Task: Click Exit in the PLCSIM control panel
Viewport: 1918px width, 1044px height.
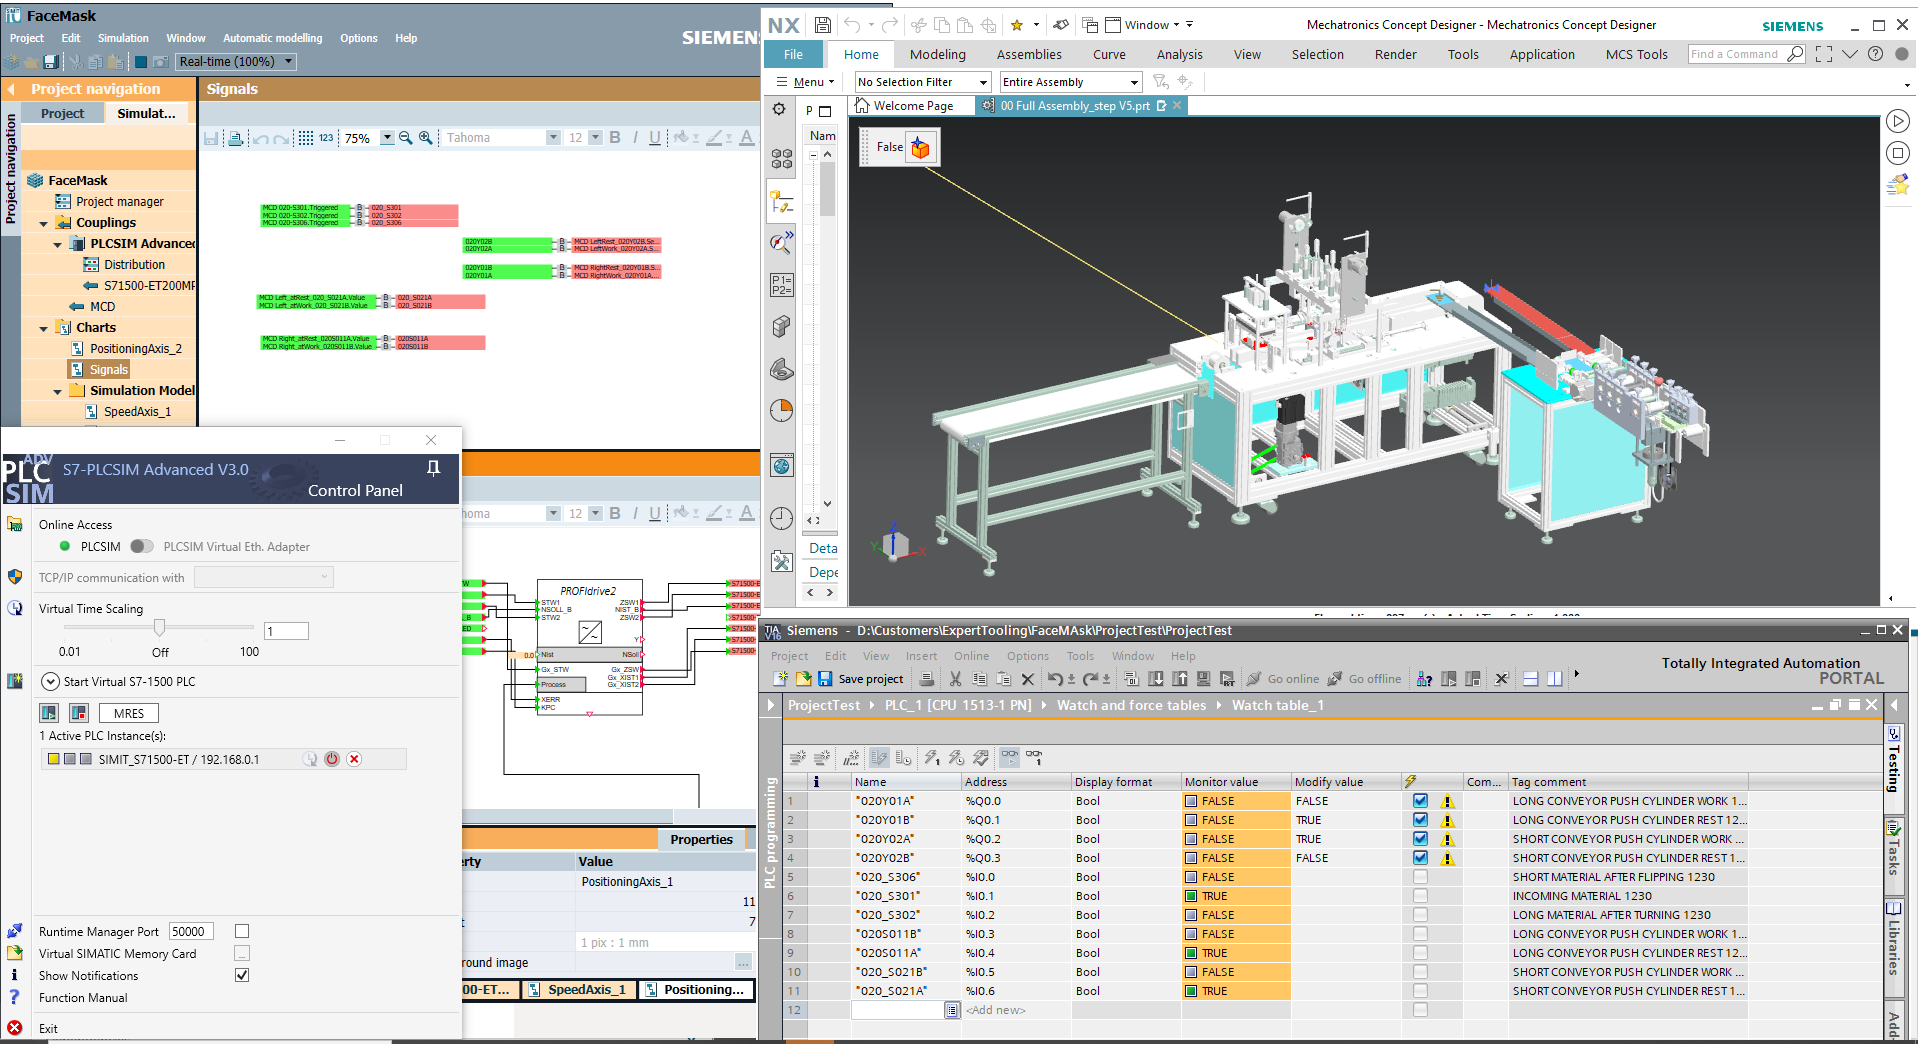Action: (x=48, y=1028)
